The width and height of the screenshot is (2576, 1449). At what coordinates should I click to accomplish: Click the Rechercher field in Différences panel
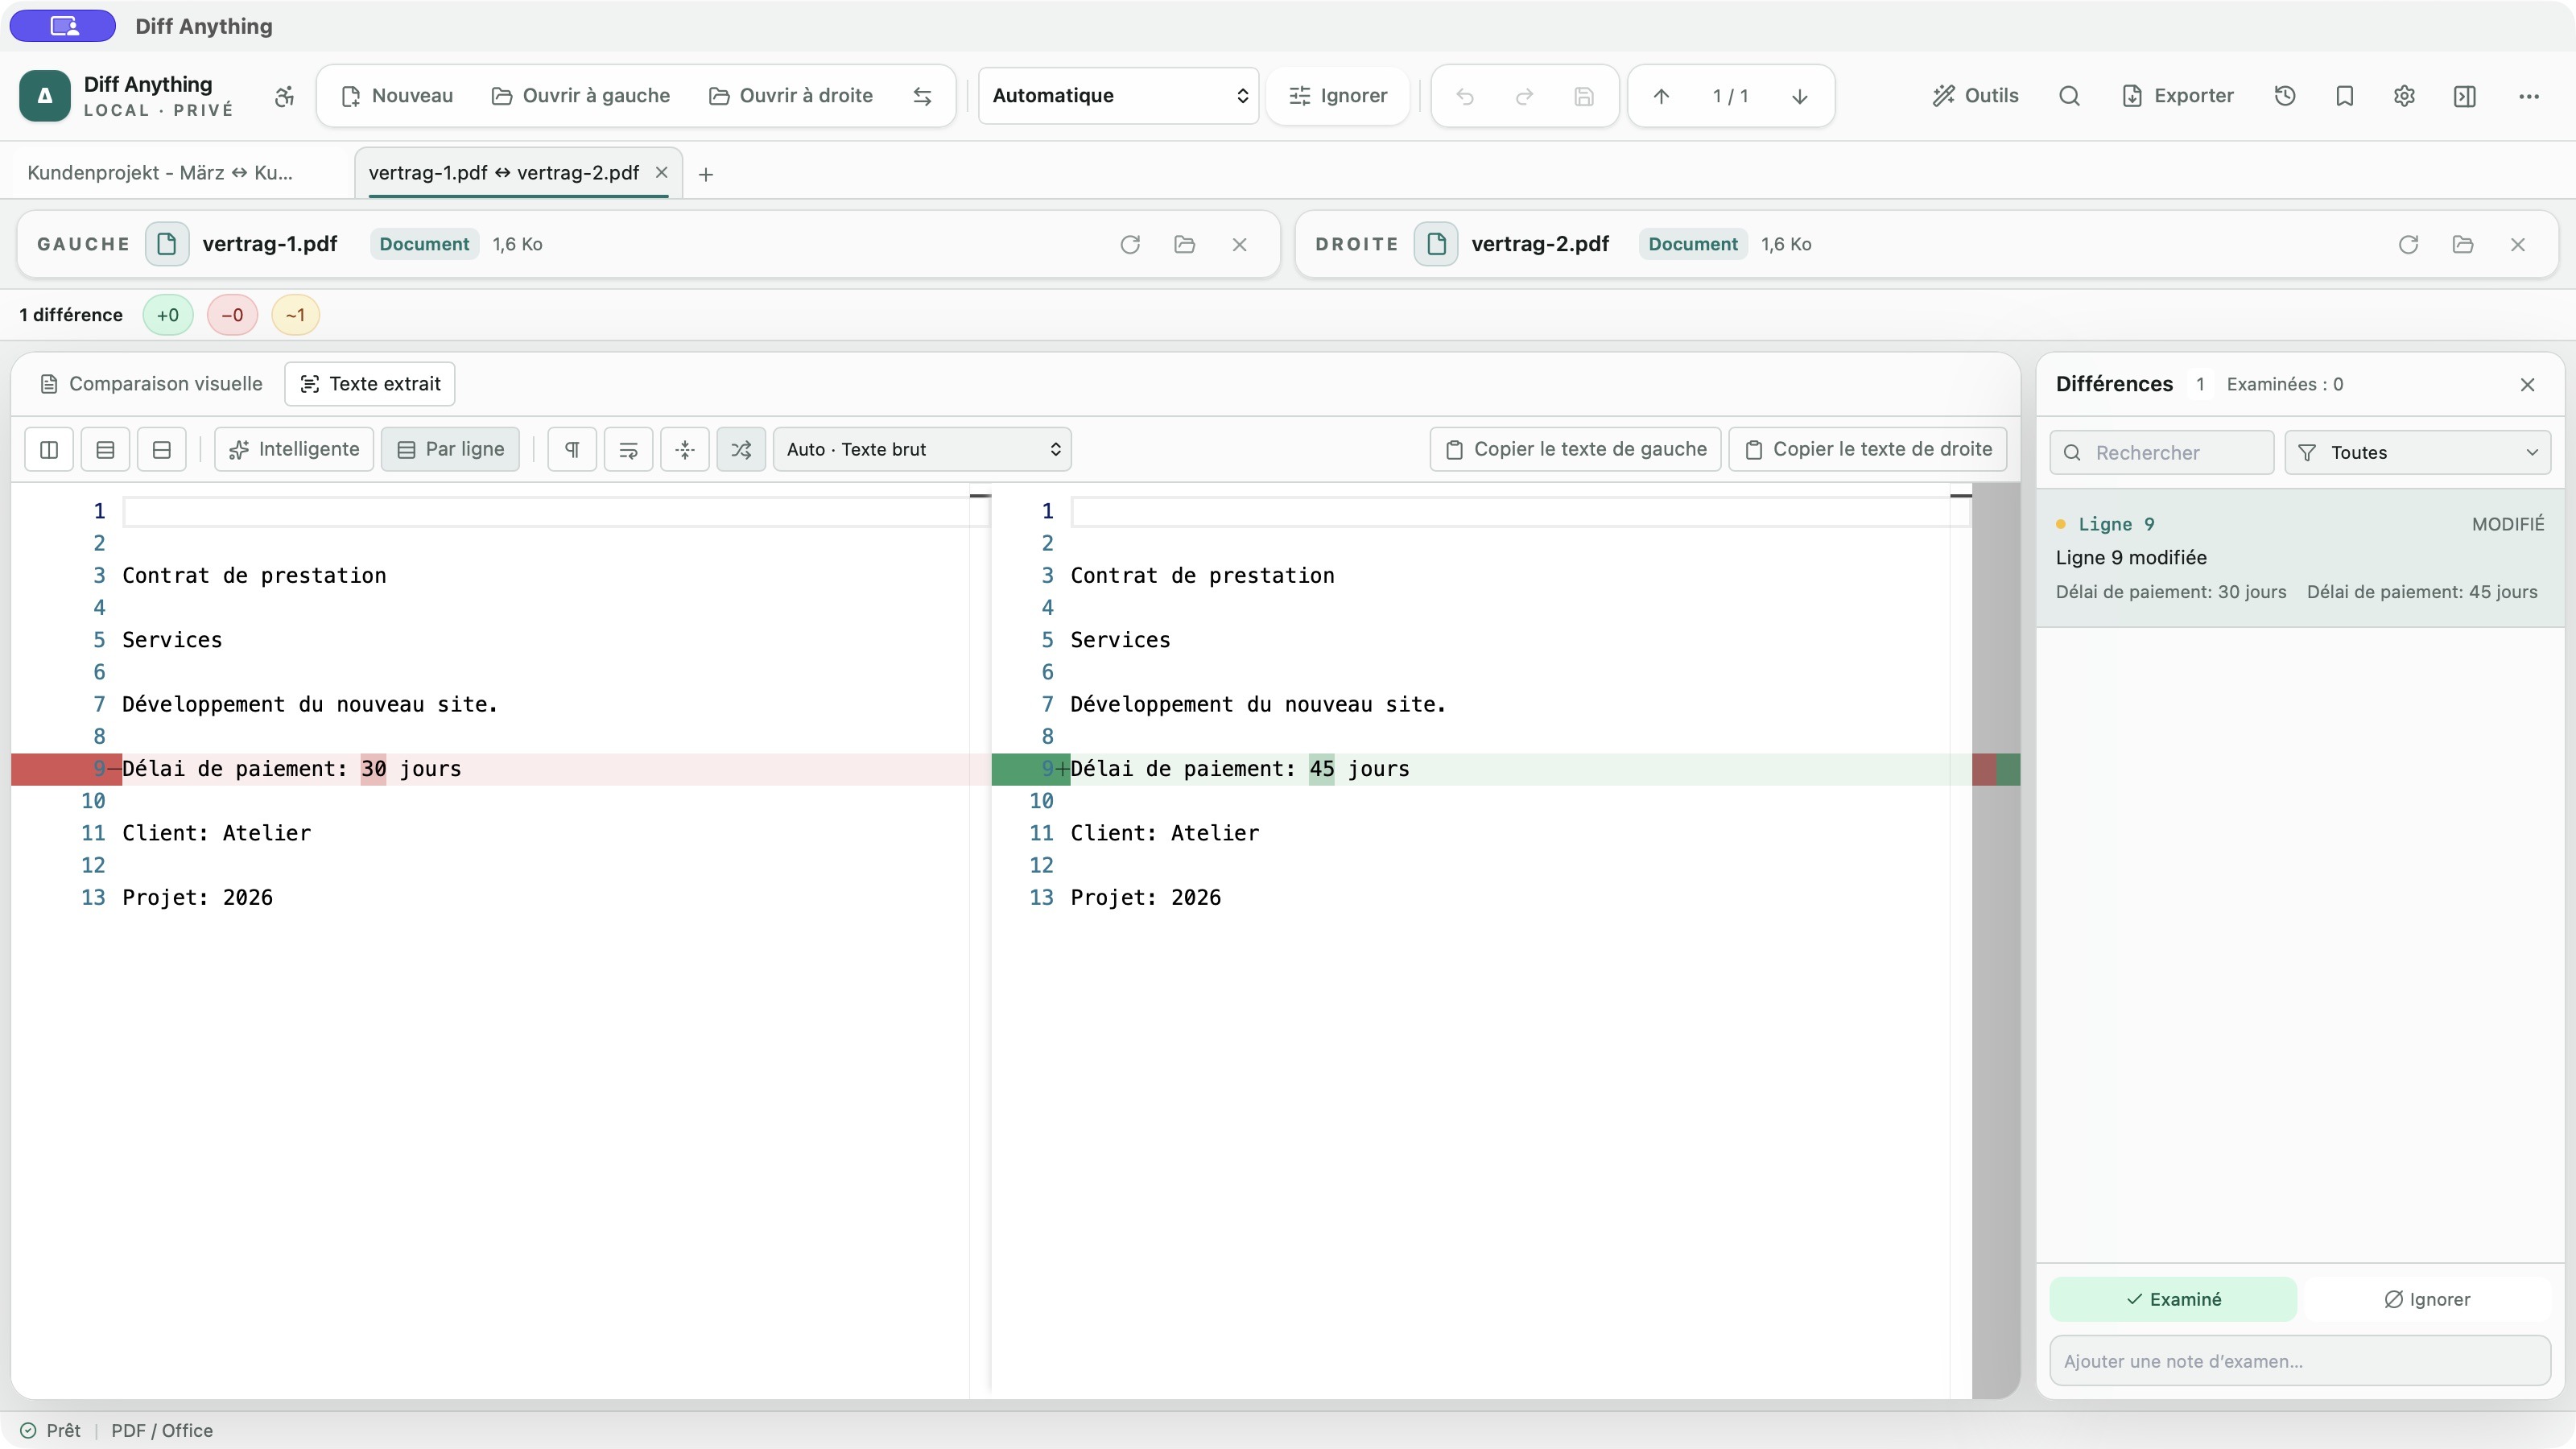2162,453
